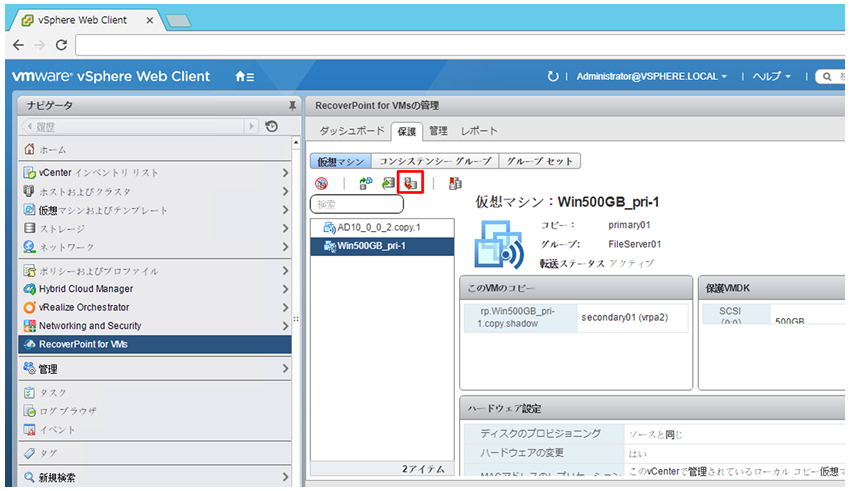The image size is (850, 491).
Task: Click the vRealize Orchestrator icon
Action: pos(29,307)
